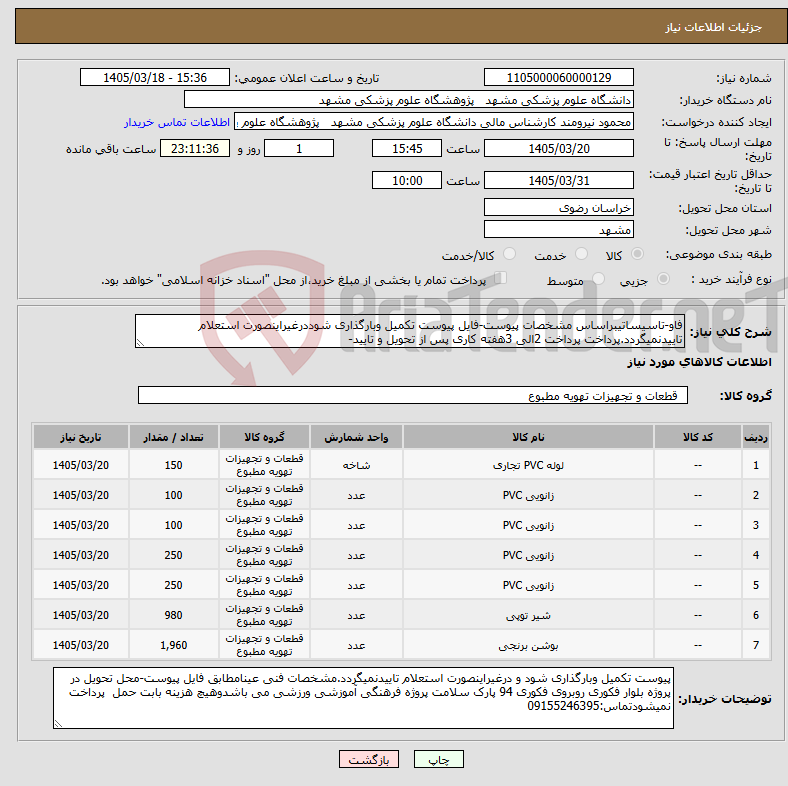The height and width of the screenshot is (786, 788).
Task: Click the جزئیات اطلاعات نیاز page header
Action: (x=714, y=27)
